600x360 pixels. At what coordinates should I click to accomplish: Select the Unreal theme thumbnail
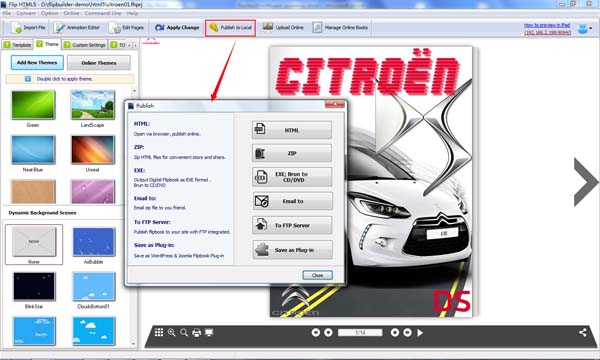[93, 150]
